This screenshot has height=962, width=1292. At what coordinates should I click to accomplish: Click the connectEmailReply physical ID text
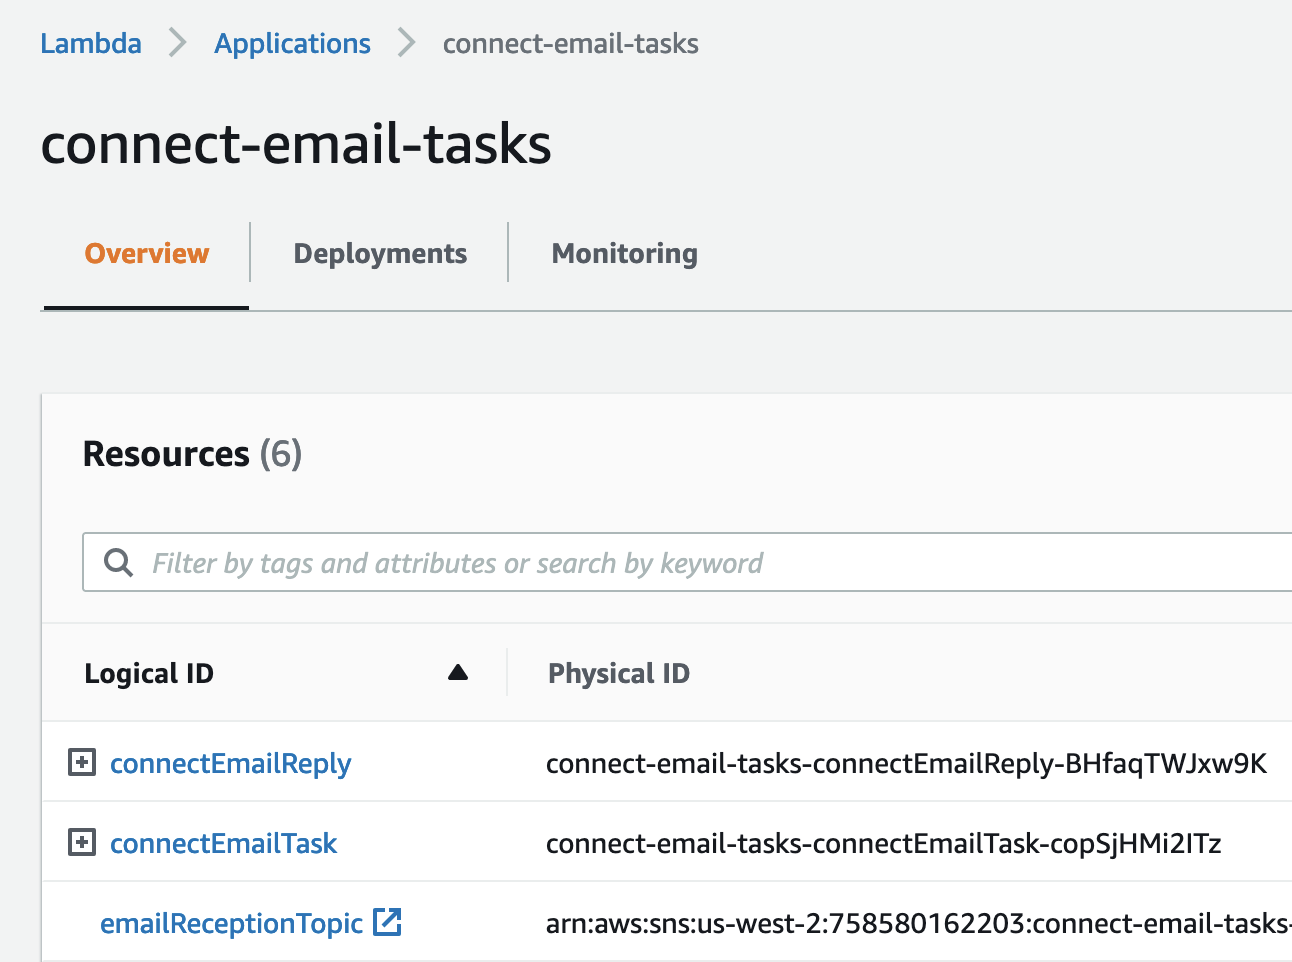tap(906, 763)
